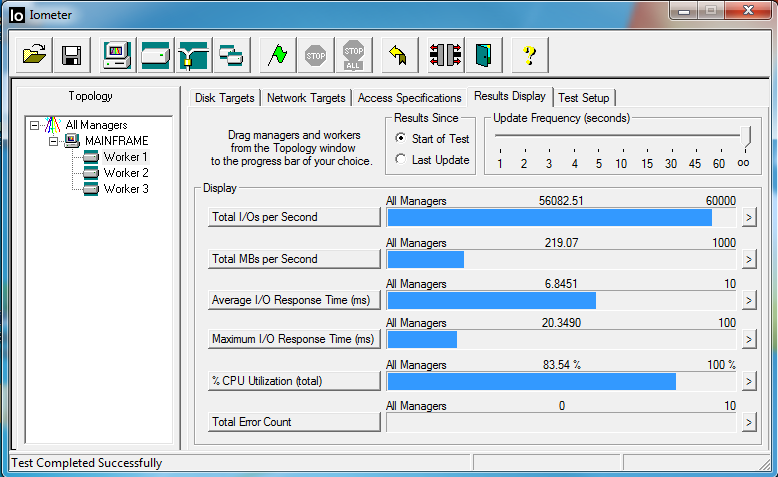
Task: Select Worker 3 in the topology tree
Action: 126,189
